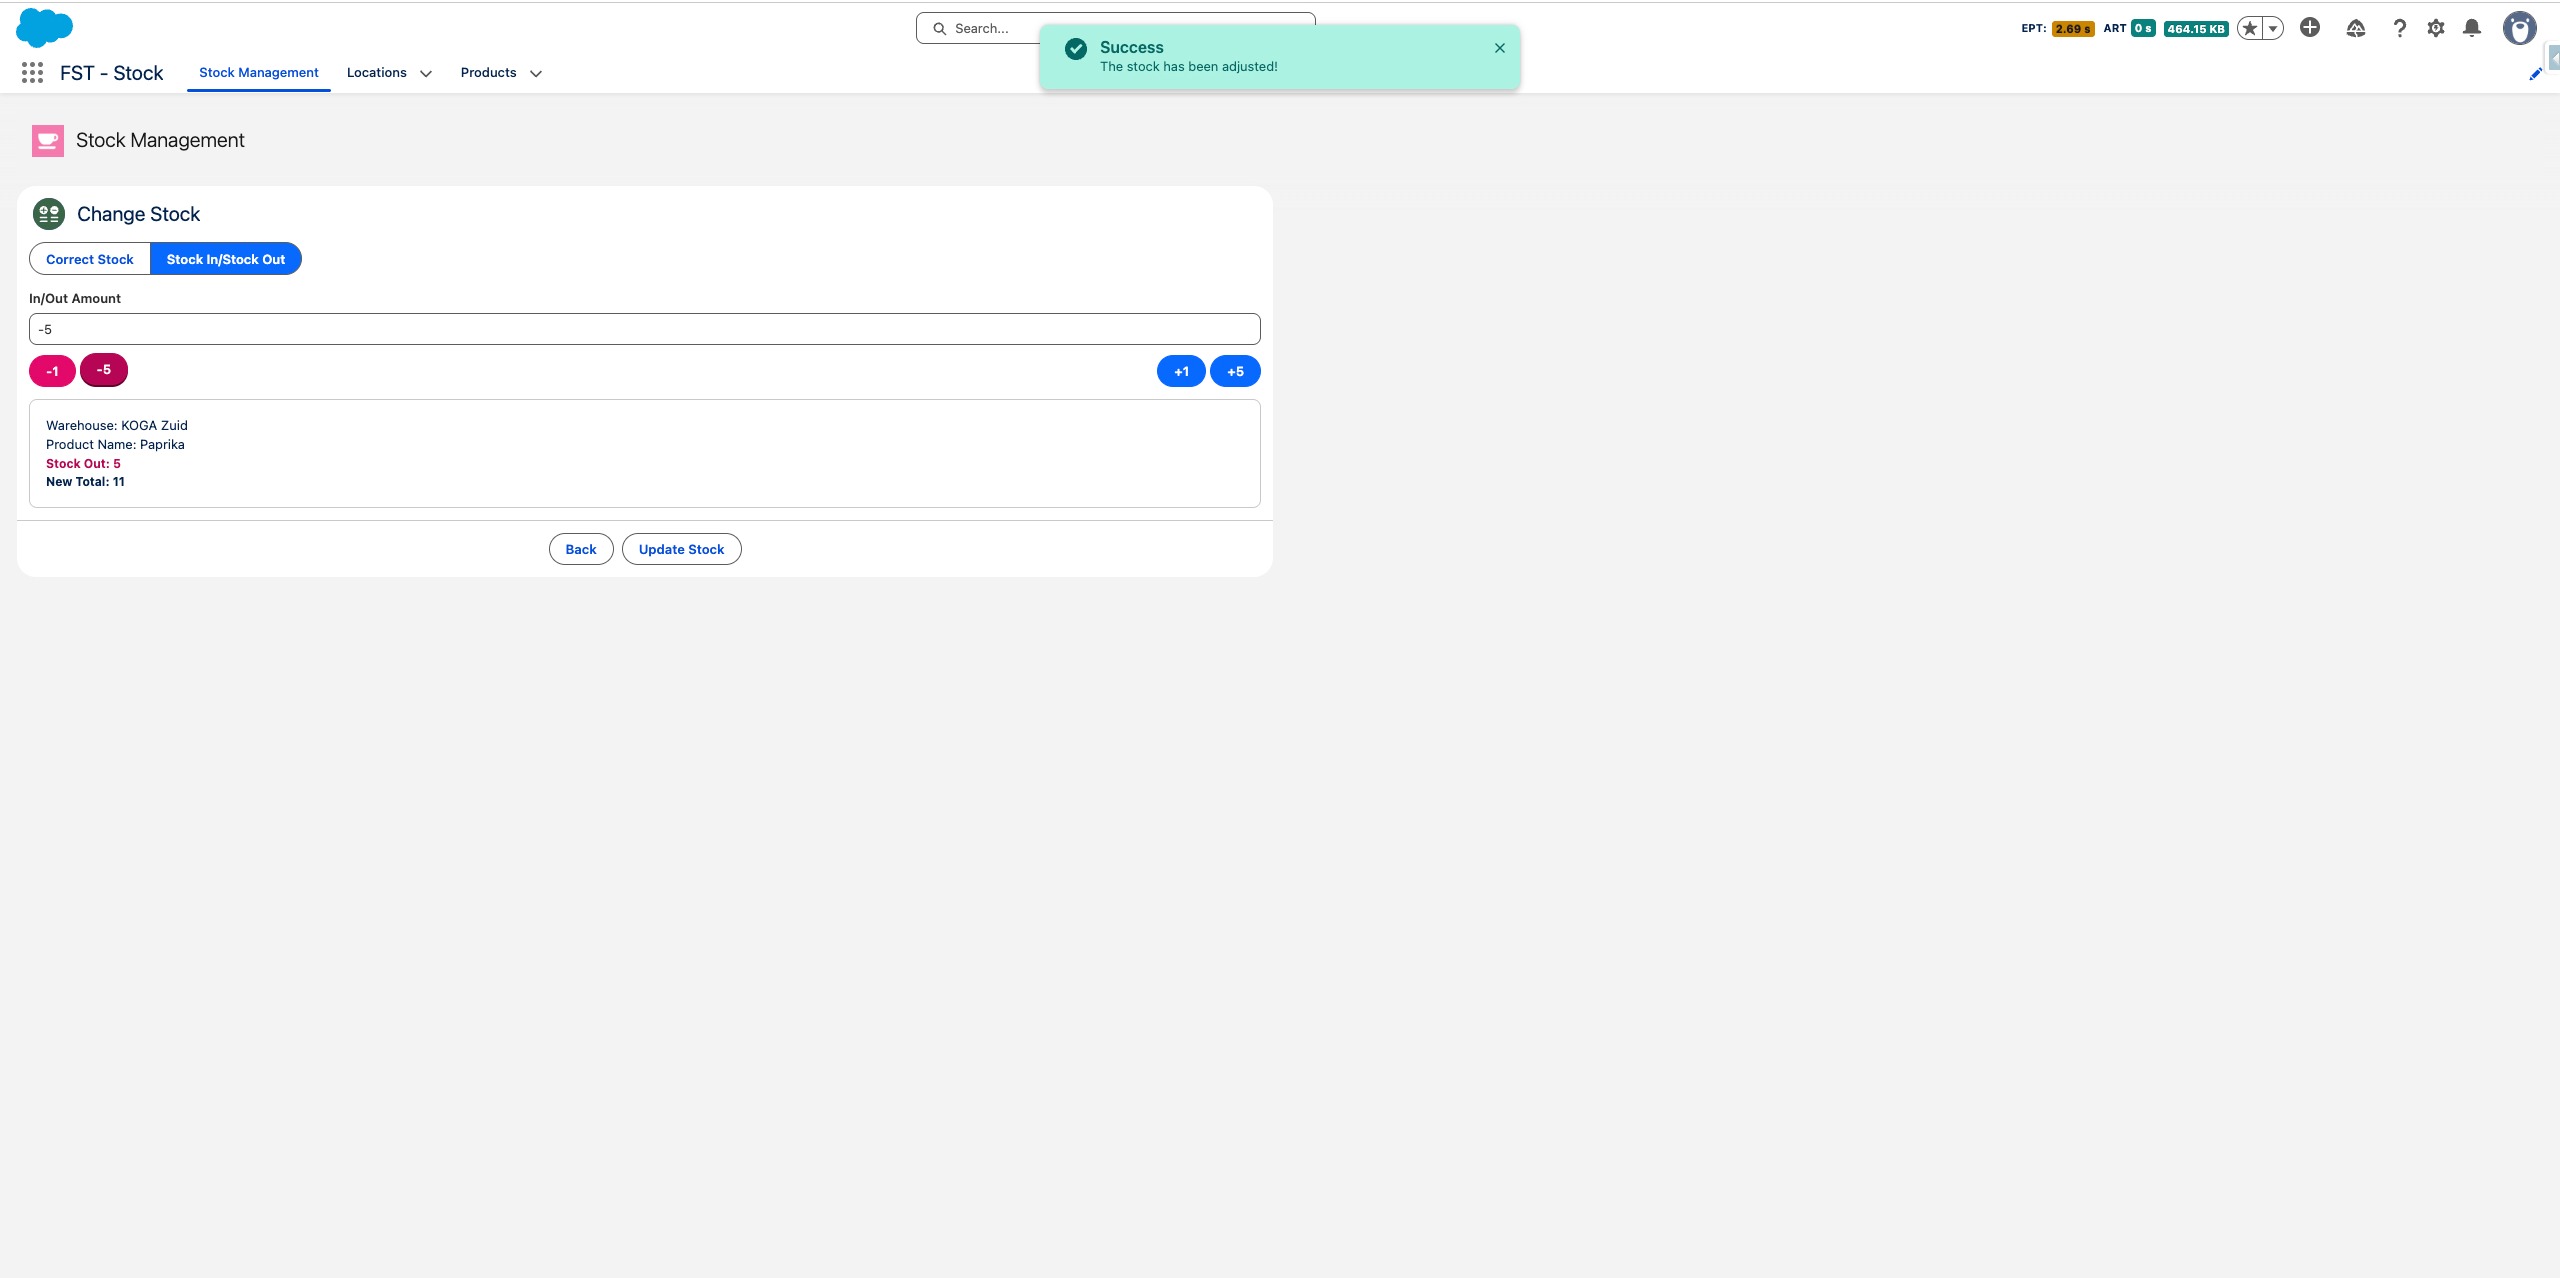
Task: Expand the favorites list dropdown arrow
Action: tap(2273, 28)
